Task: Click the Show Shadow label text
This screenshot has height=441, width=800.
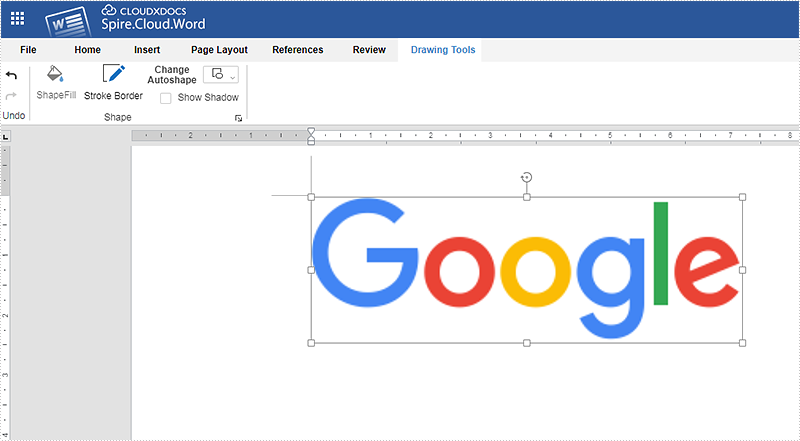Action: click(x=208, y=97)
